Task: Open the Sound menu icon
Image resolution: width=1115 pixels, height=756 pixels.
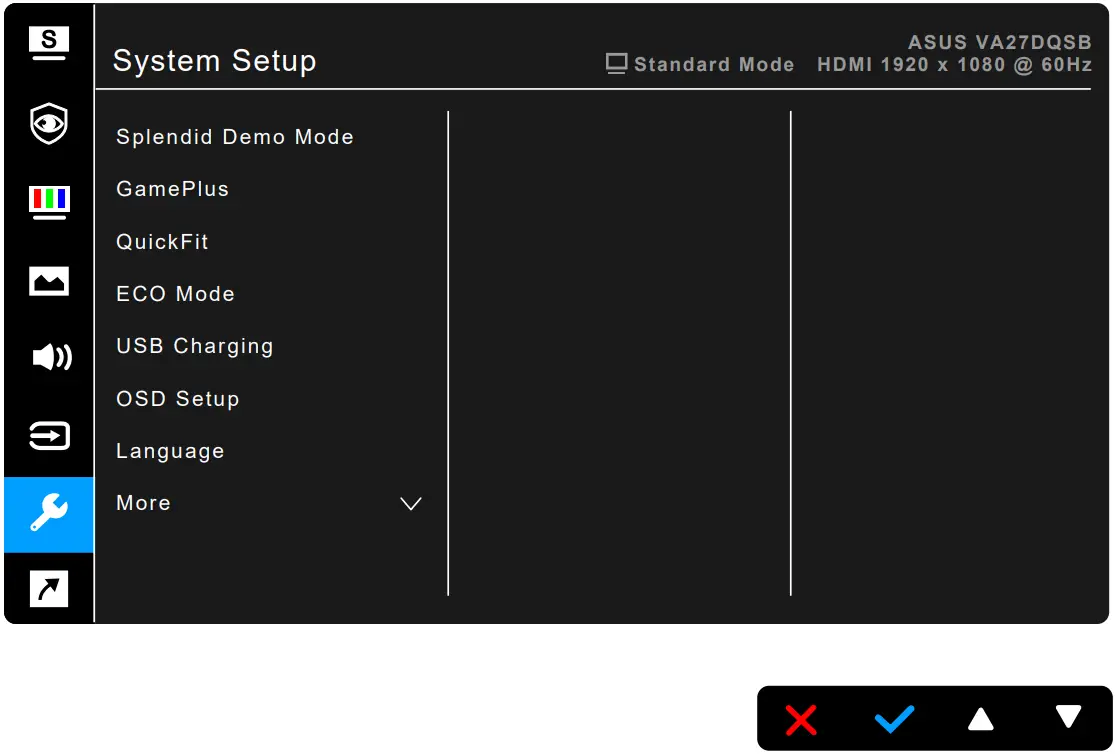Action: (x=48, y=357)
